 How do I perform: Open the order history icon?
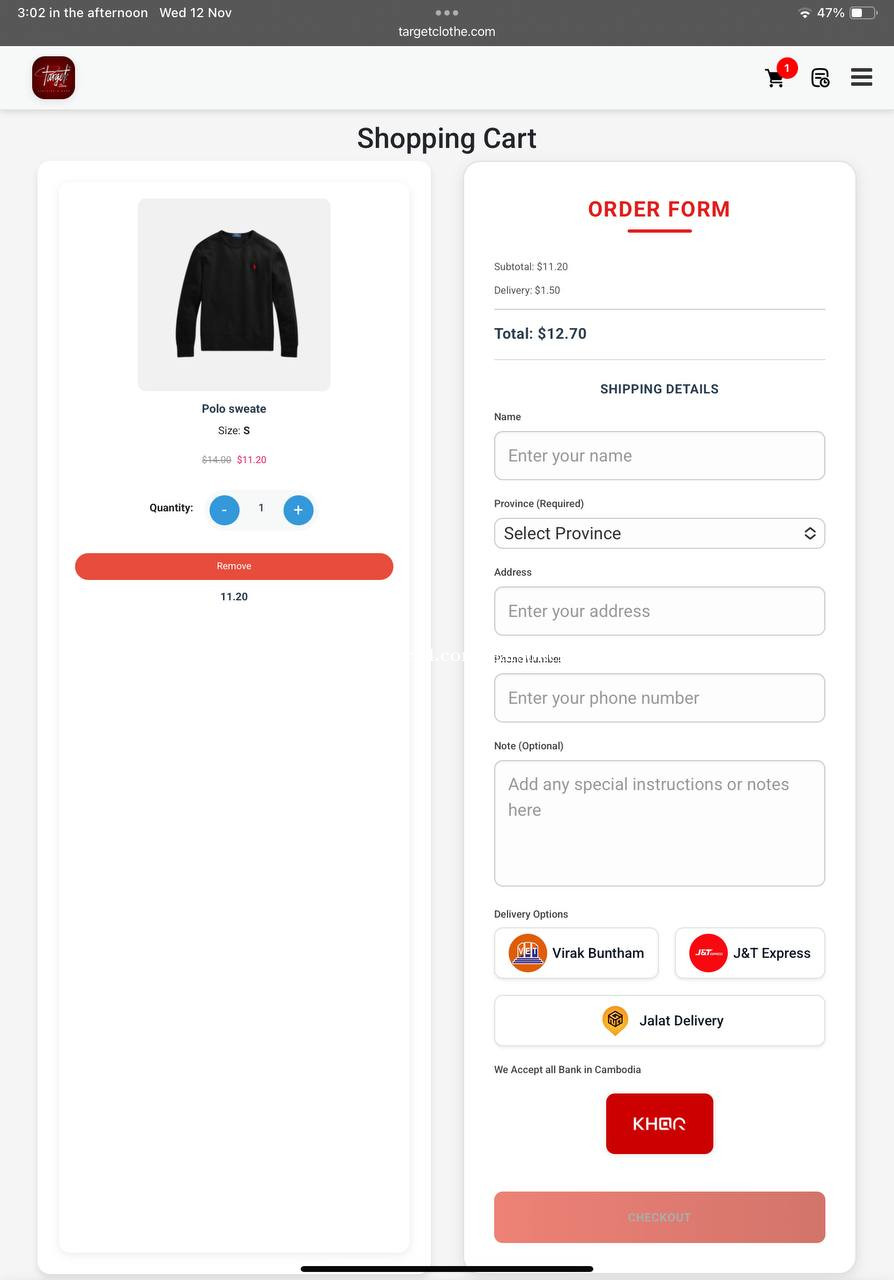[820, 78]
